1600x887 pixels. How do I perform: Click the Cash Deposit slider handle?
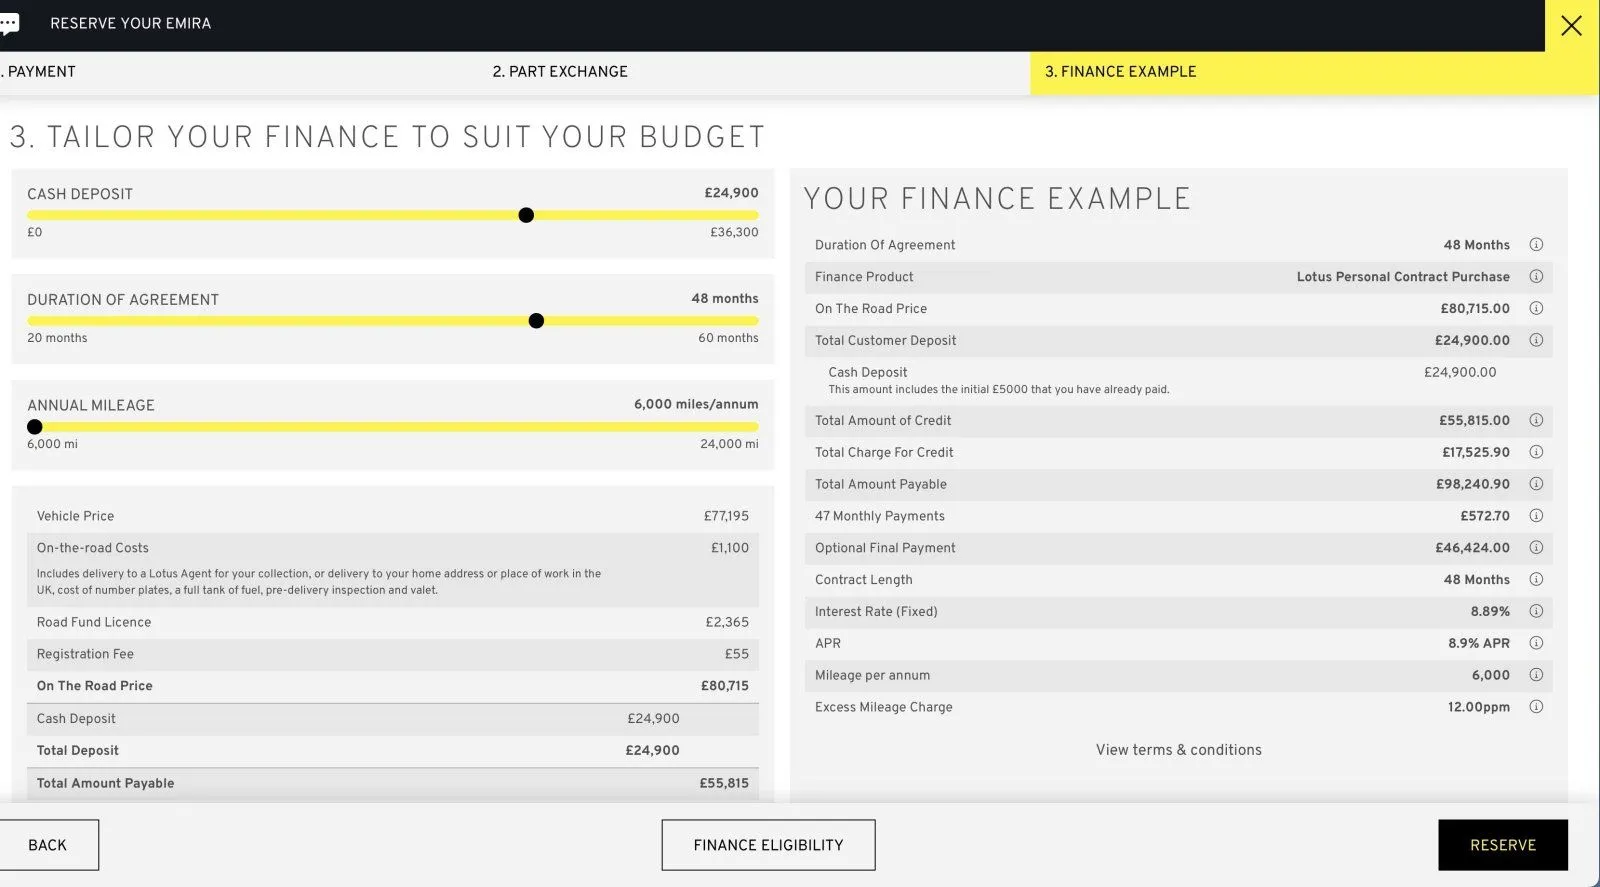(x=526, y=215)
